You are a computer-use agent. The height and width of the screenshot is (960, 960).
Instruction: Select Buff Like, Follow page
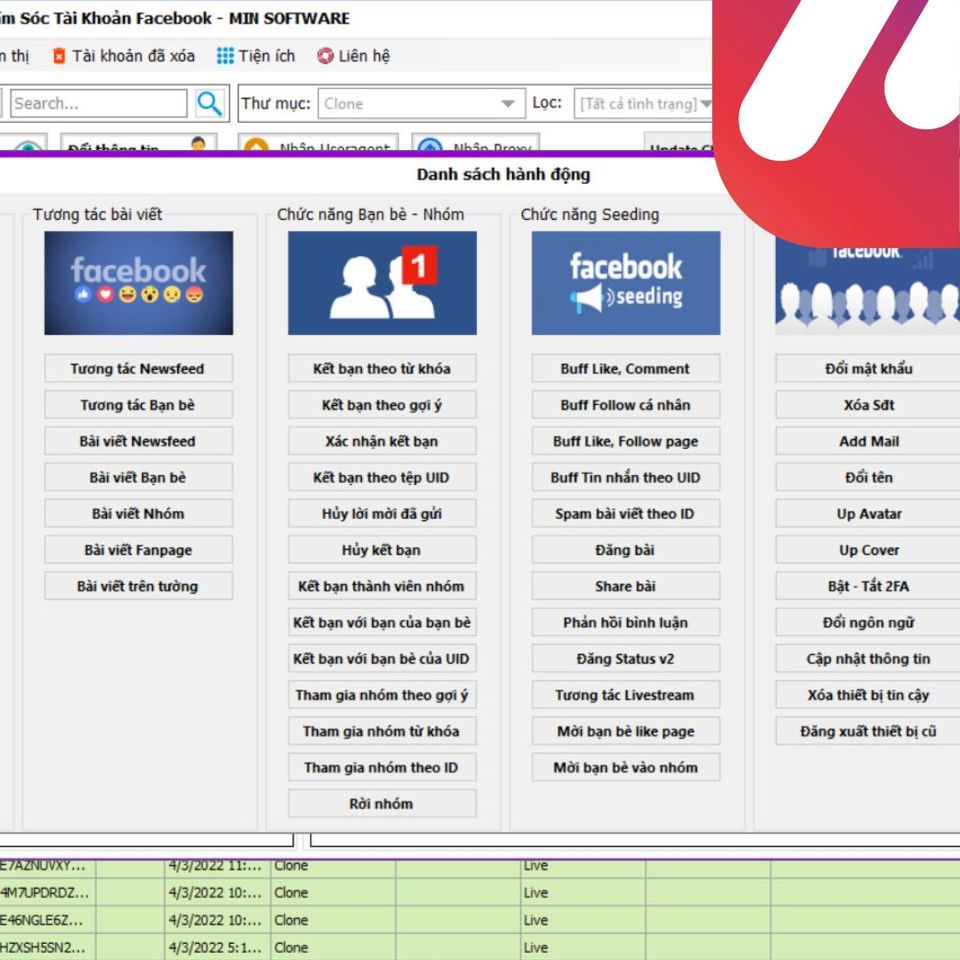626,441
